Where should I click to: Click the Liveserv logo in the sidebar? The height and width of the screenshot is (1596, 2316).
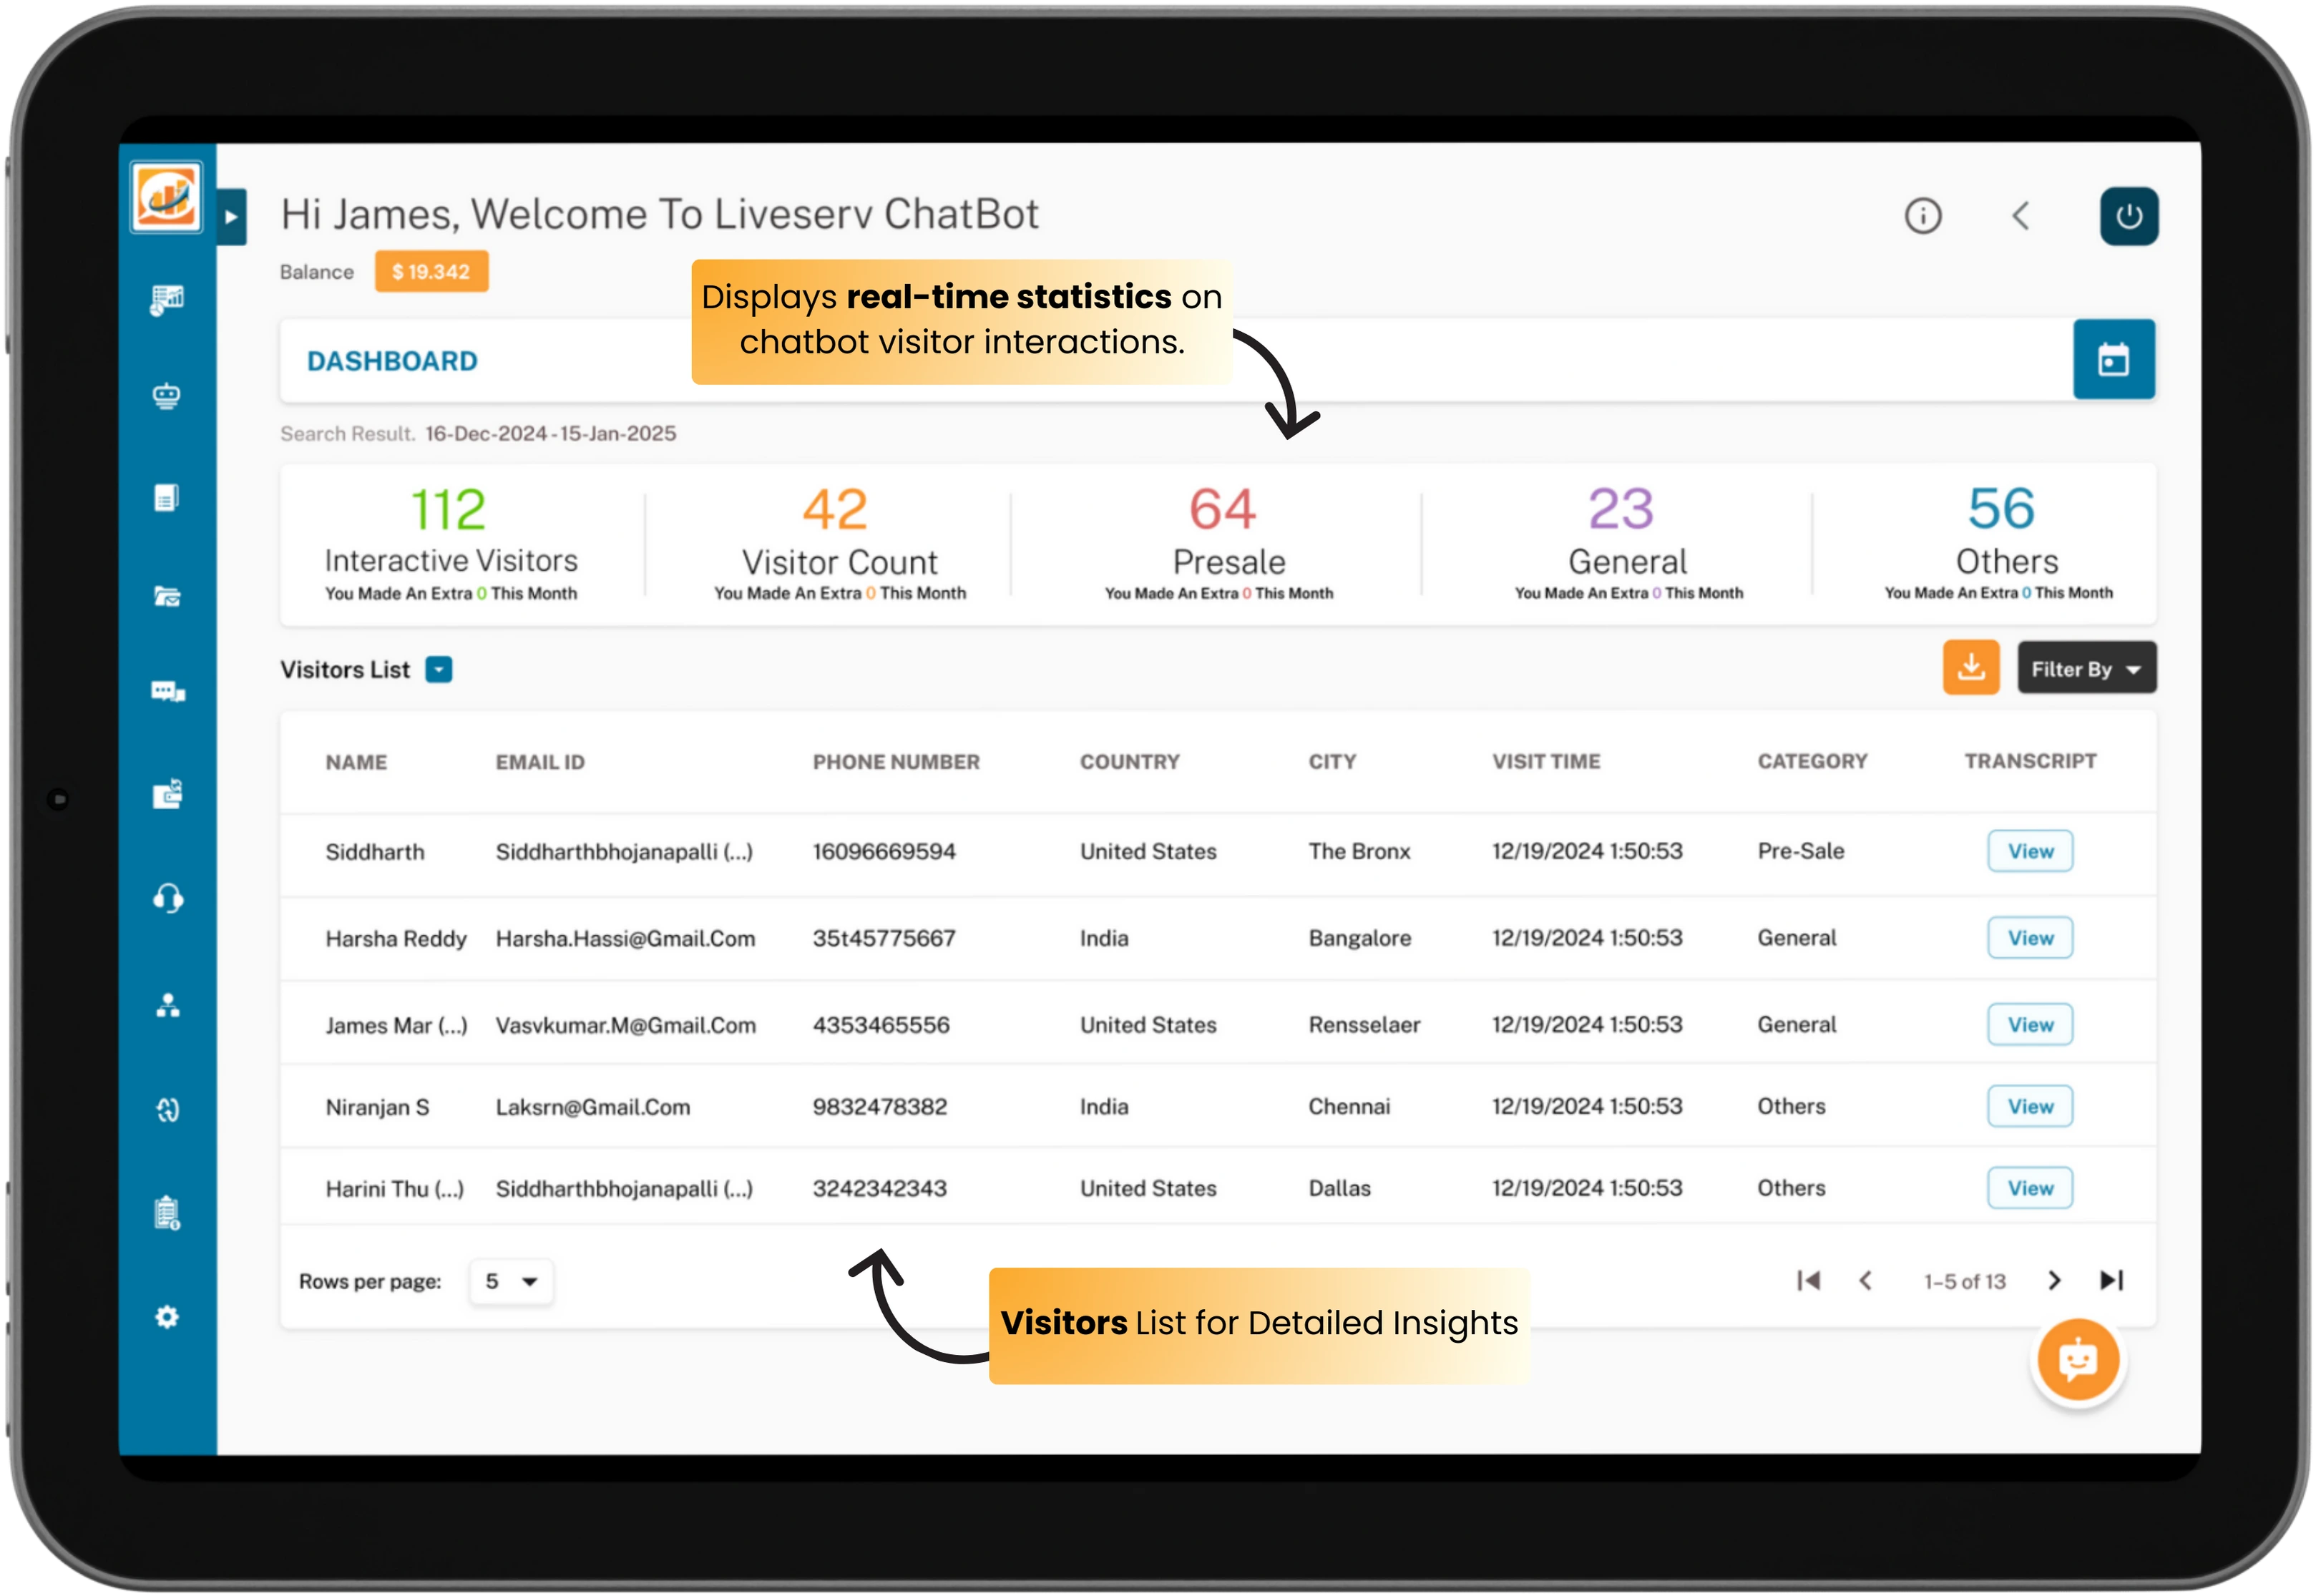coord(166,197)
